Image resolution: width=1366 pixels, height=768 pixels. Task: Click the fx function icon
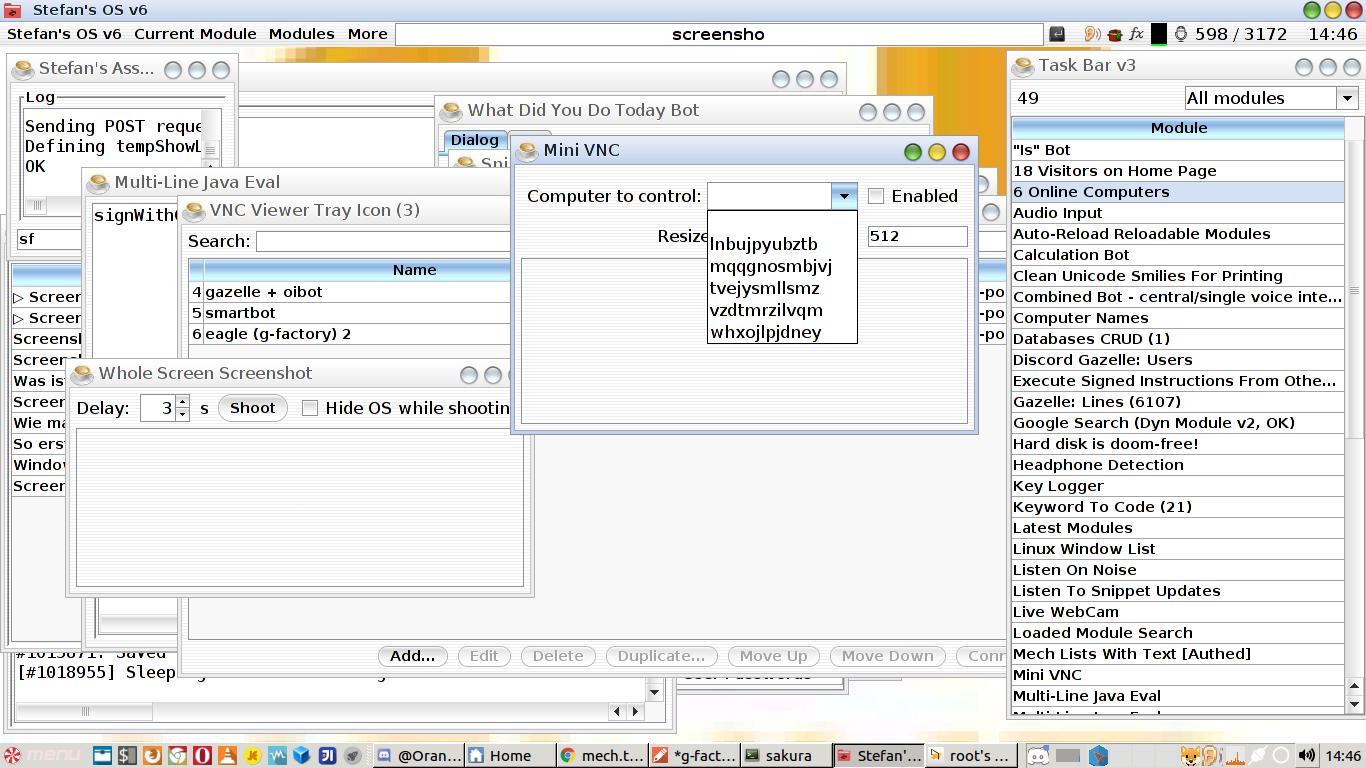(x=1136, y=34)
